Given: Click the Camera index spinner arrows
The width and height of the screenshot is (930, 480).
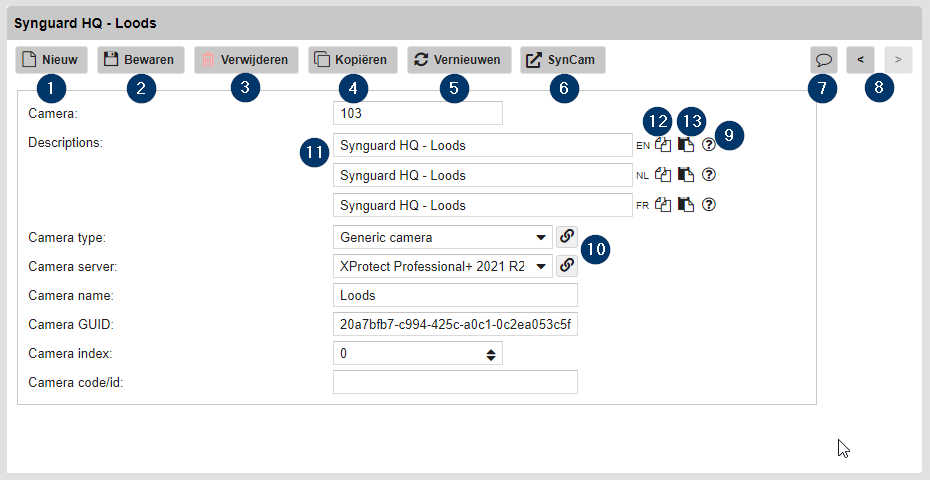Looking at the screenshot, I should [x=490, y=354].
